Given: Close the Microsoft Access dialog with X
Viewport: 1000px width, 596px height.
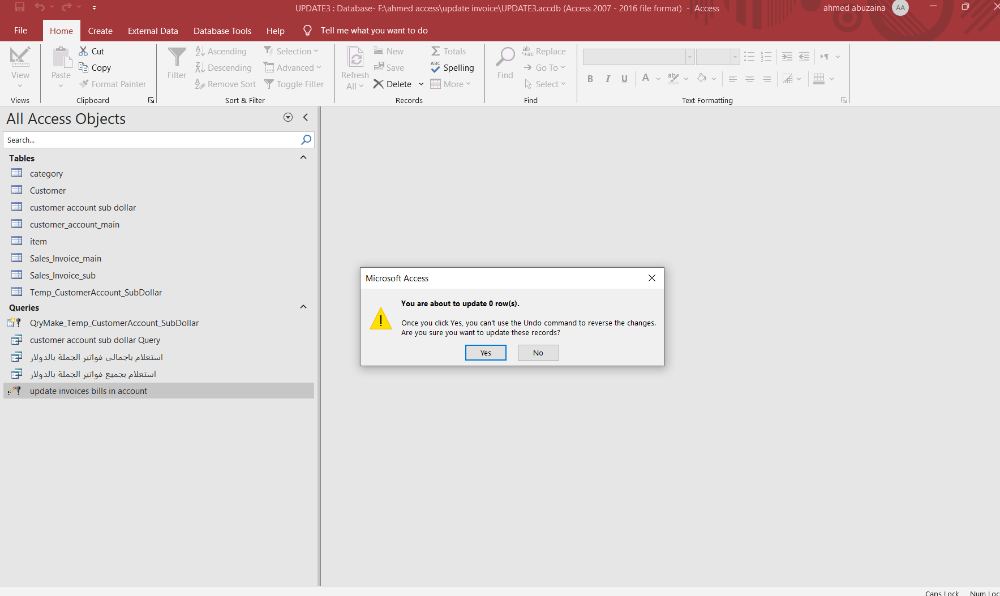Looking at the screenshot, I should [x=652, y=278].
